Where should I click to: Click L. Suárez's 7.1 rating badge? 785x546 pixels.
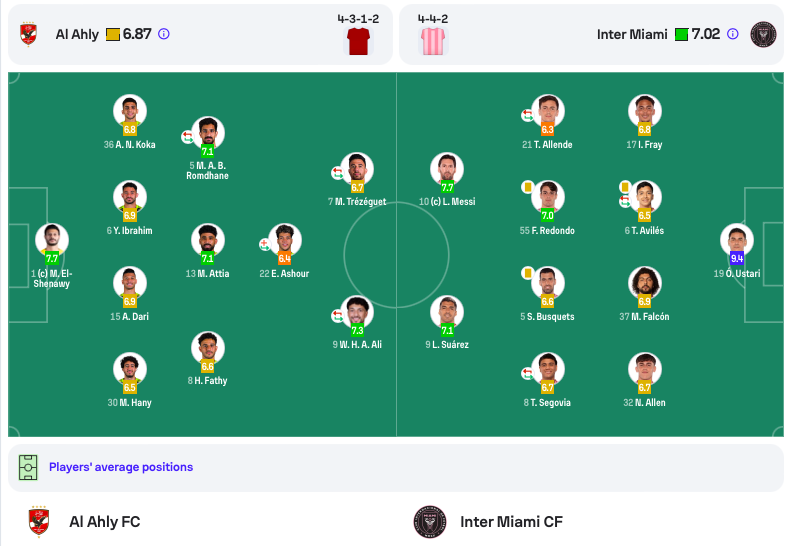point(447,330)
